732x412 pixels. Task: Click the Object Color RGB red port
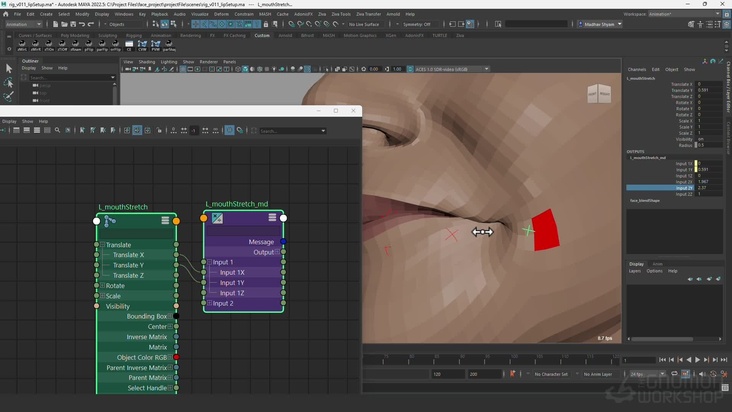click(176, 357)
